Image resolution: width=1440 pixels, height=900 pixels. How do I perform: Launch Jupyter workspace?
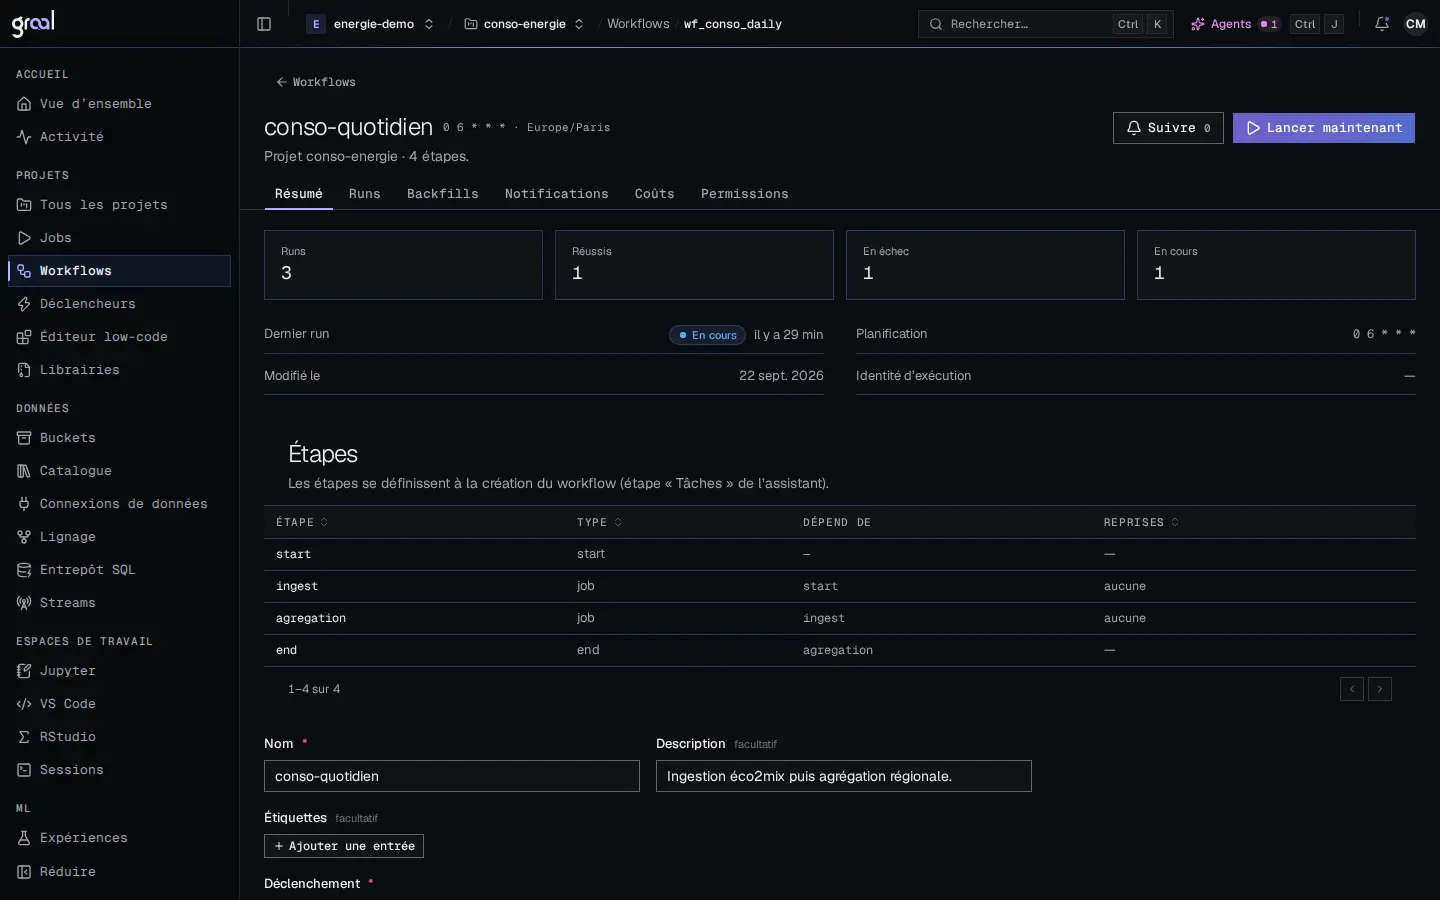click(x=119, y=671)
